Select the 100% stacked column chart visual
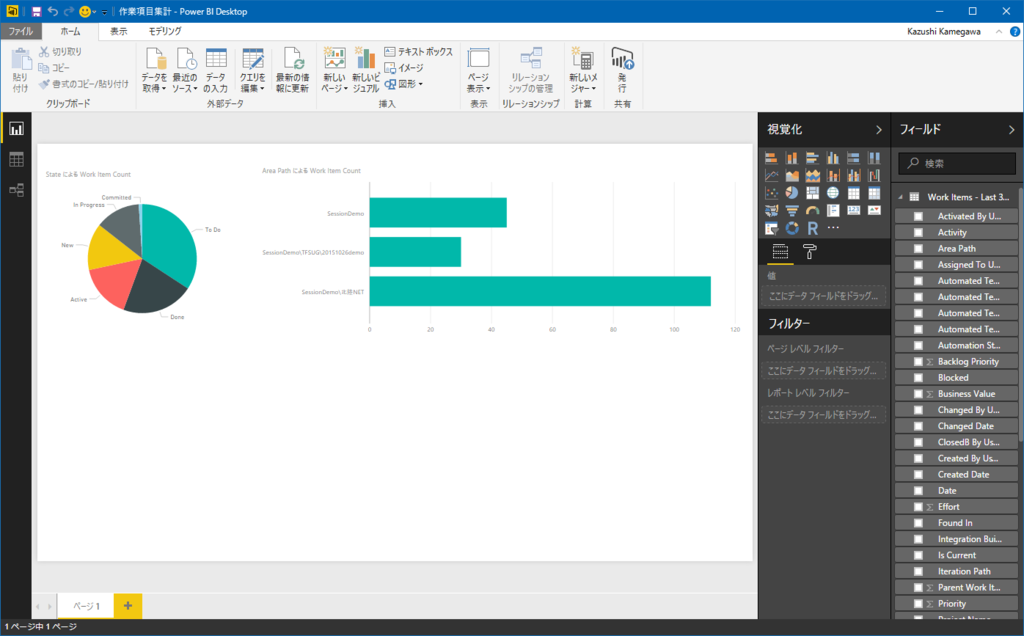The image size is (1024, 636). pyautogui.click(x=874, y=158)
